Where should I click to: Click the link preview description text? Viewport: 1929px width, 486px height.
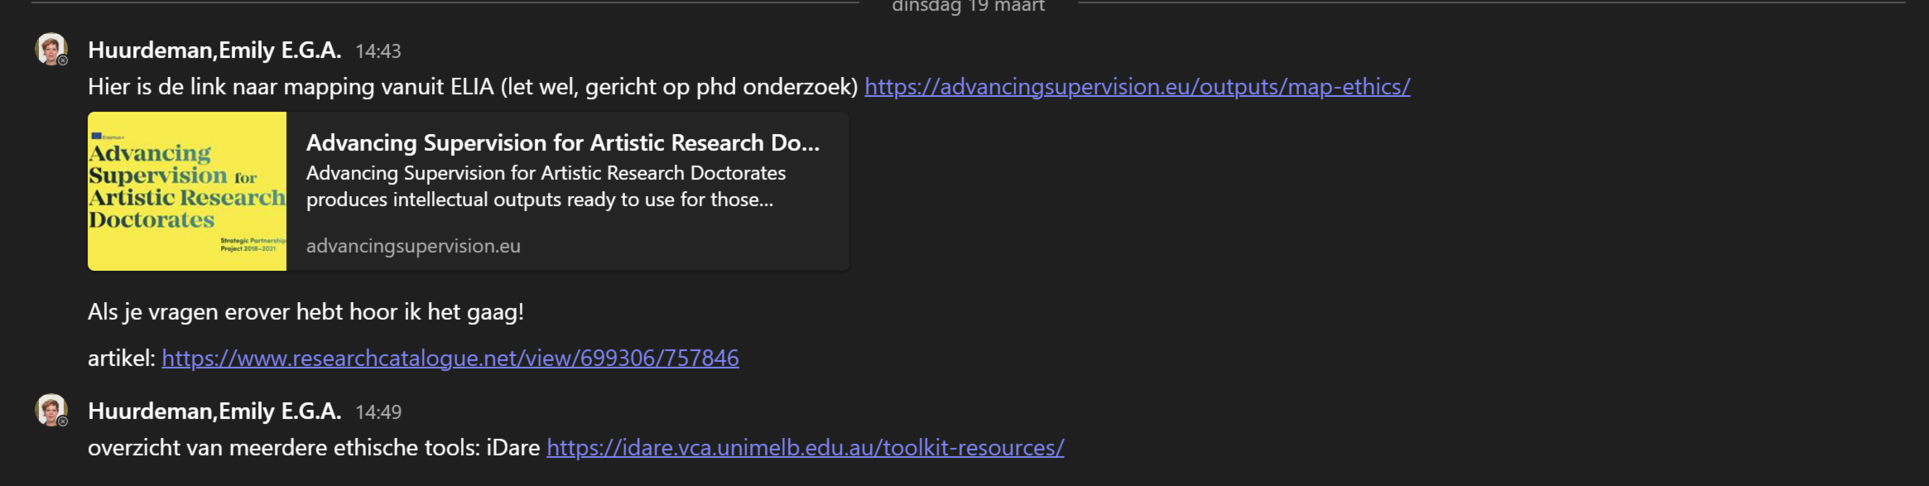545,186
